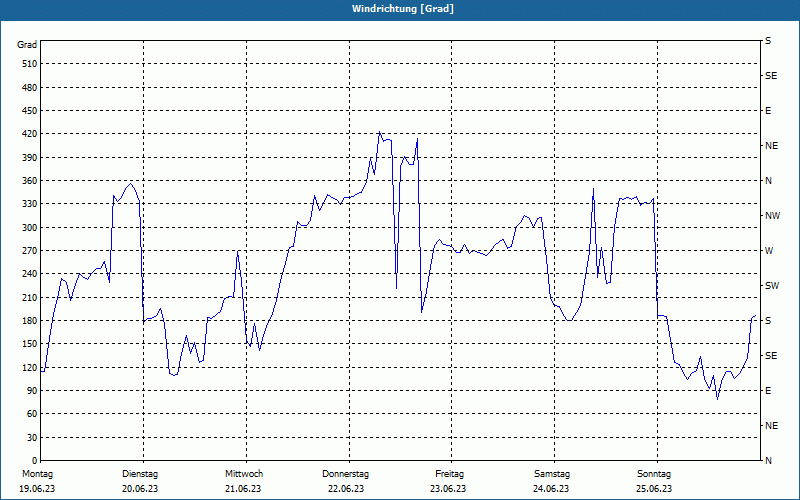This screenshot has height=500, width=800.
Task: Click the date 20.06.23
Action: [x=140, y=489]
